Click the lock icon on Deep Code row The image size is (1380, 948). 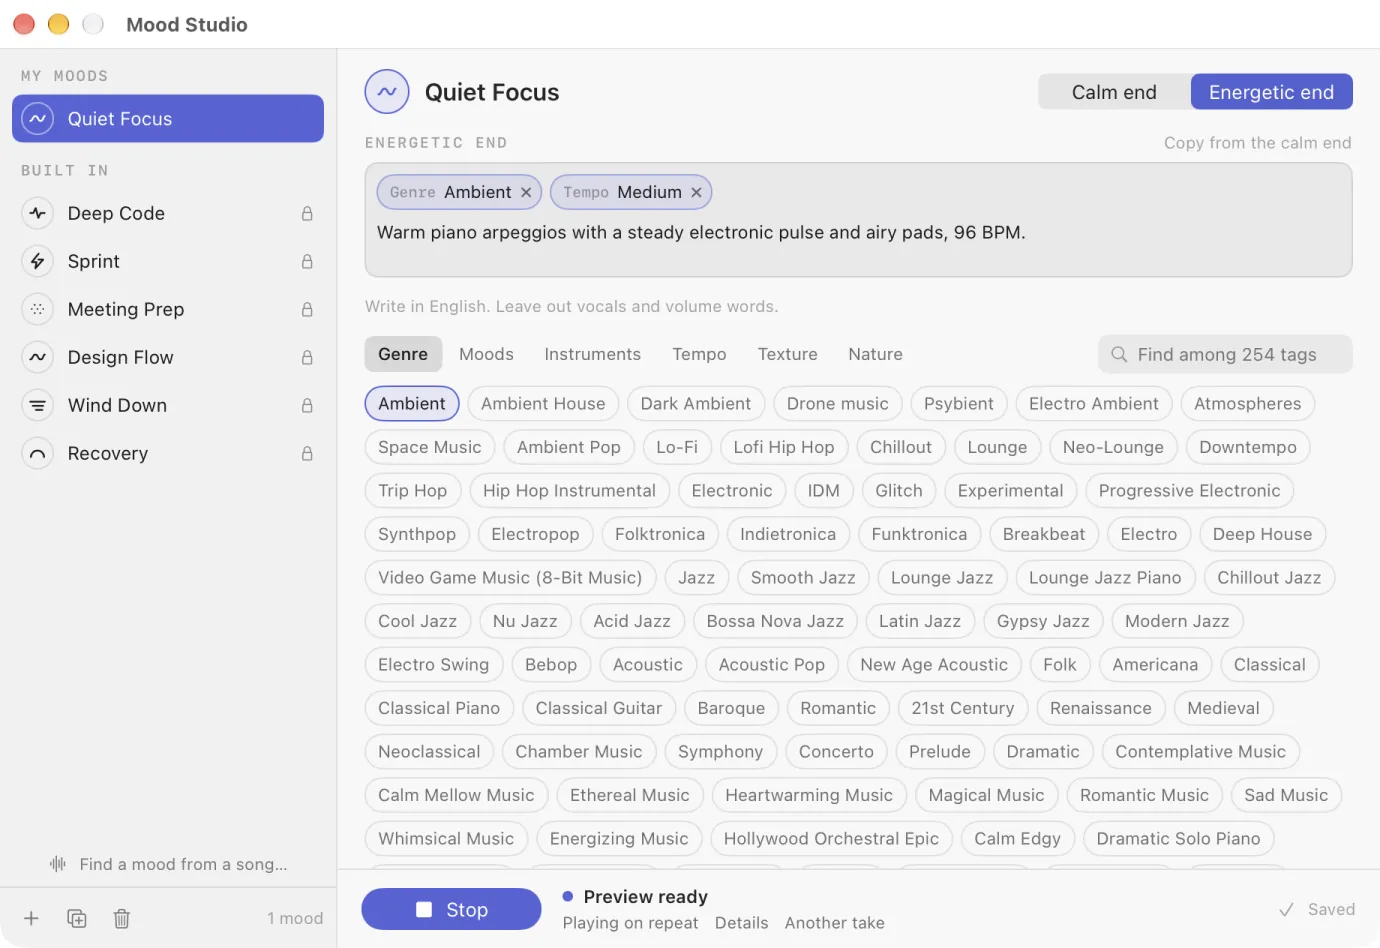tap(307, 213)
